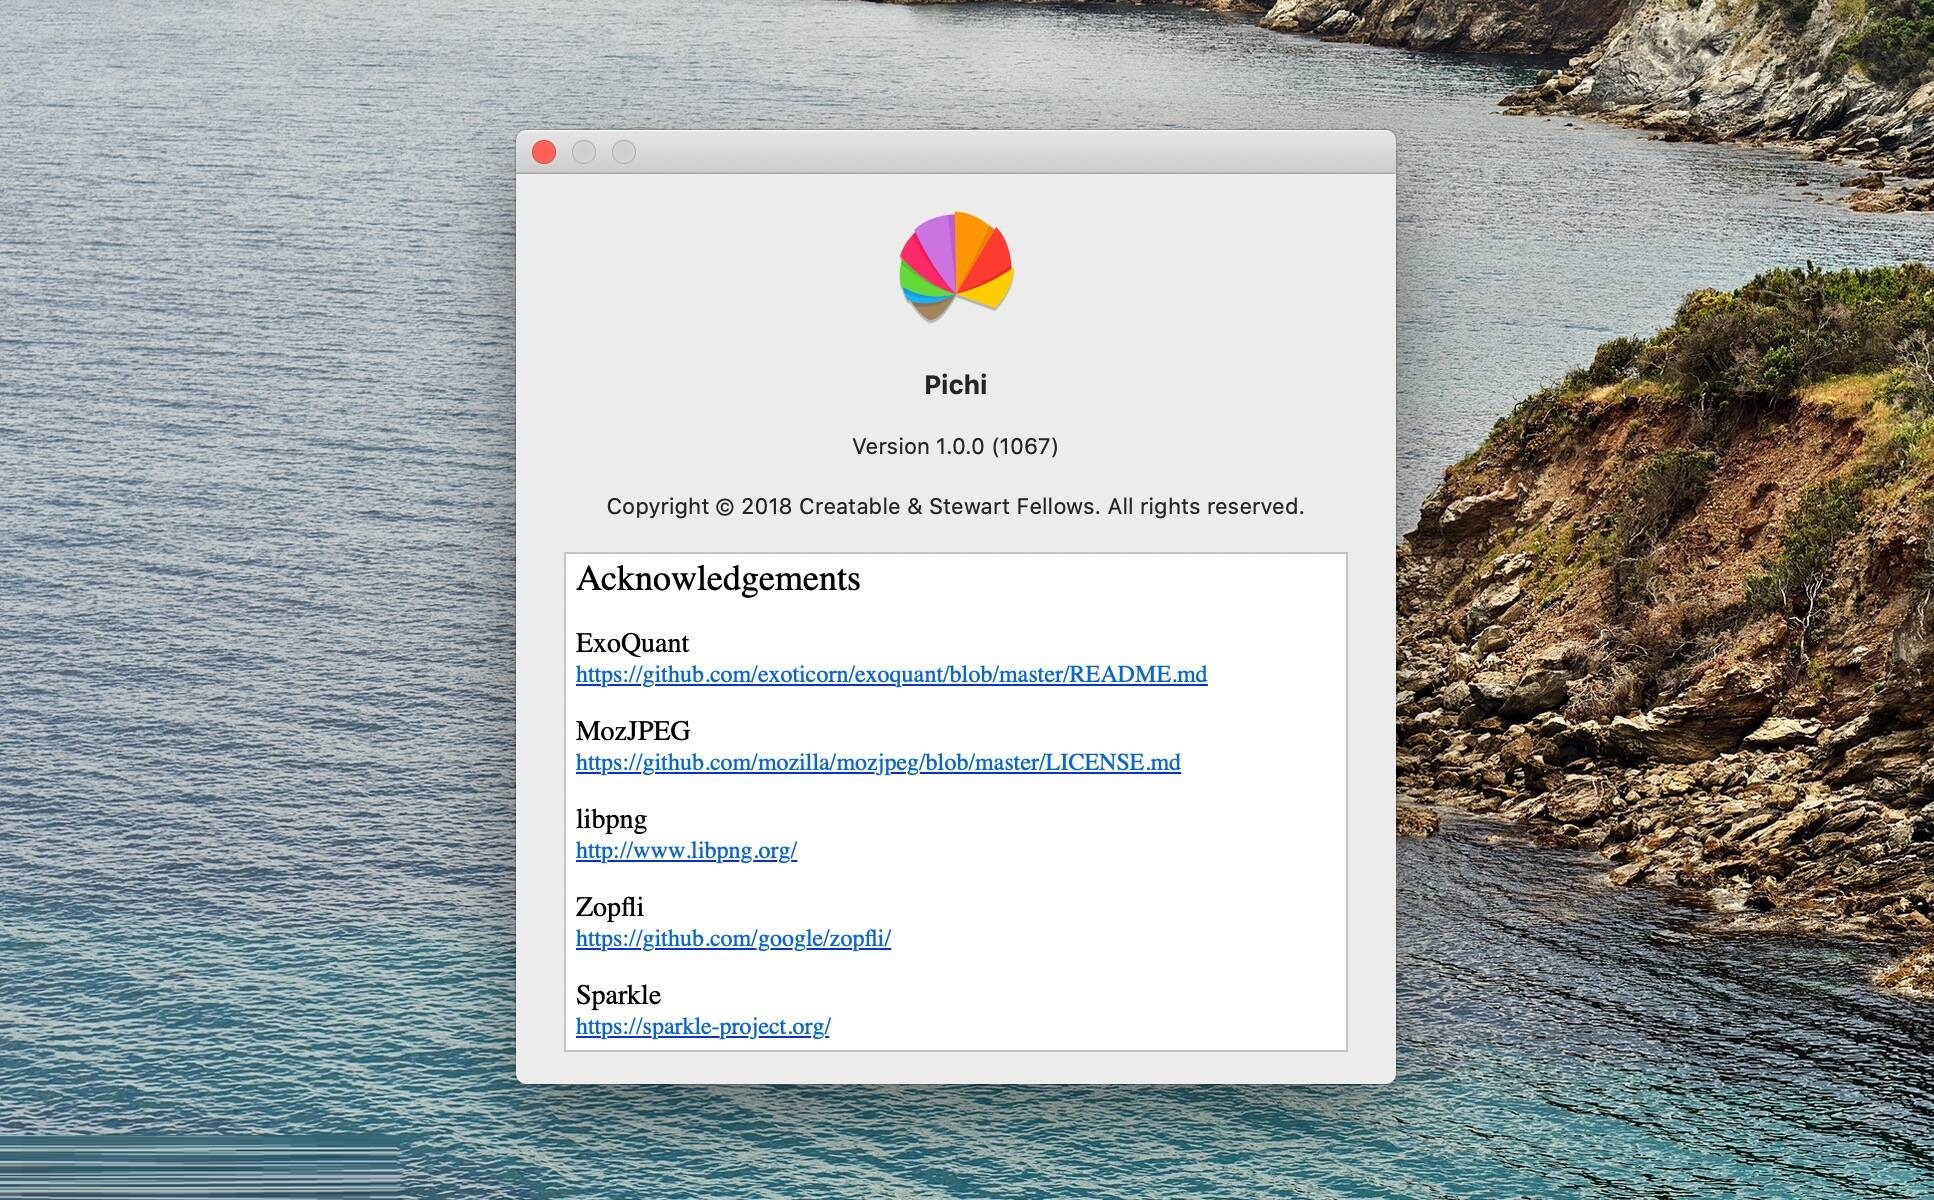
Task: Open the ExoQuant README GitHub link
Action: click(891, 675)
